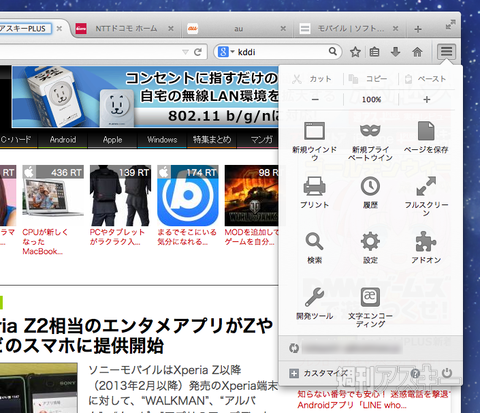The width and height of the screenshot is (480, 413).
Task: Open 新規ウインドウ from menu panel
Action: (314, 141)
